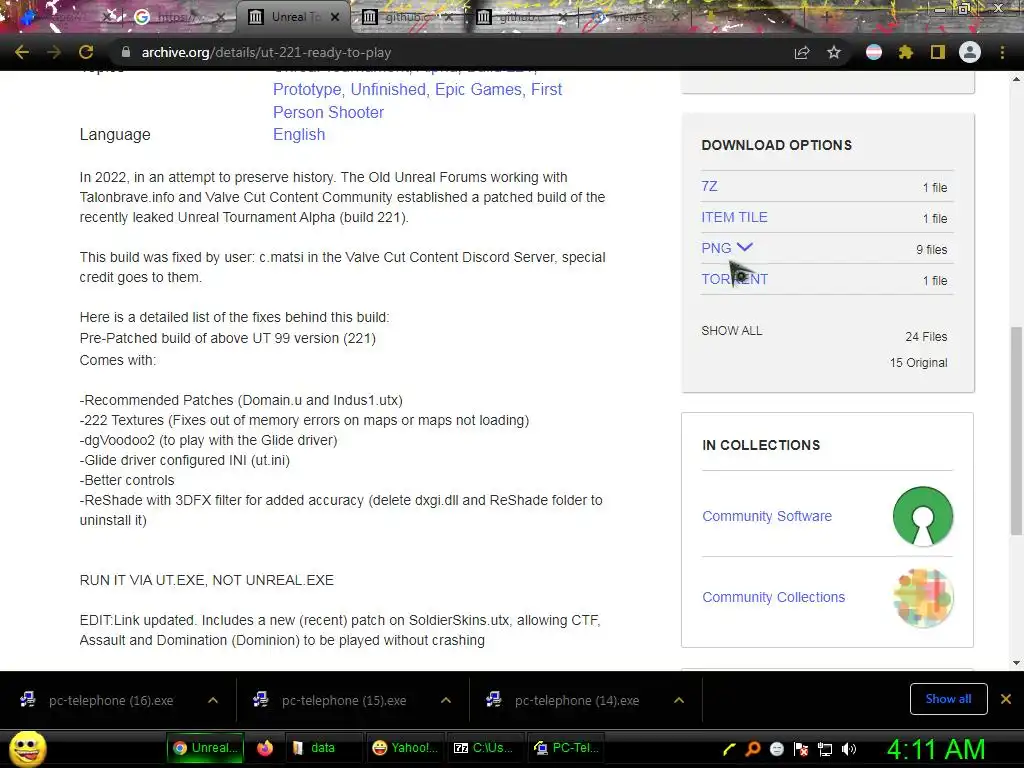Screen dimensions: 1024x768
Task: Toggle the browser side panel icon
Action: click(x=938, y=52)
